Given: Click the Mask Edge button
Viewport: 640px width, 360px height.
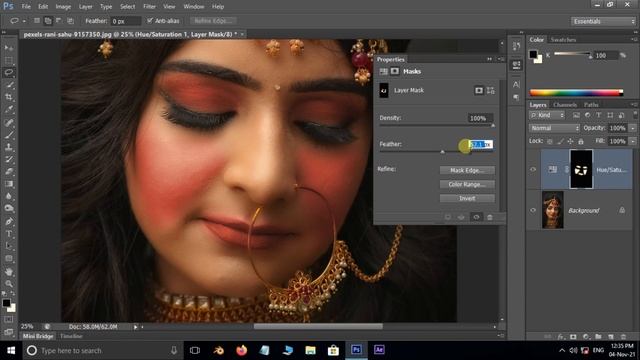Looking at the screenshot, I should pos(467,170).
